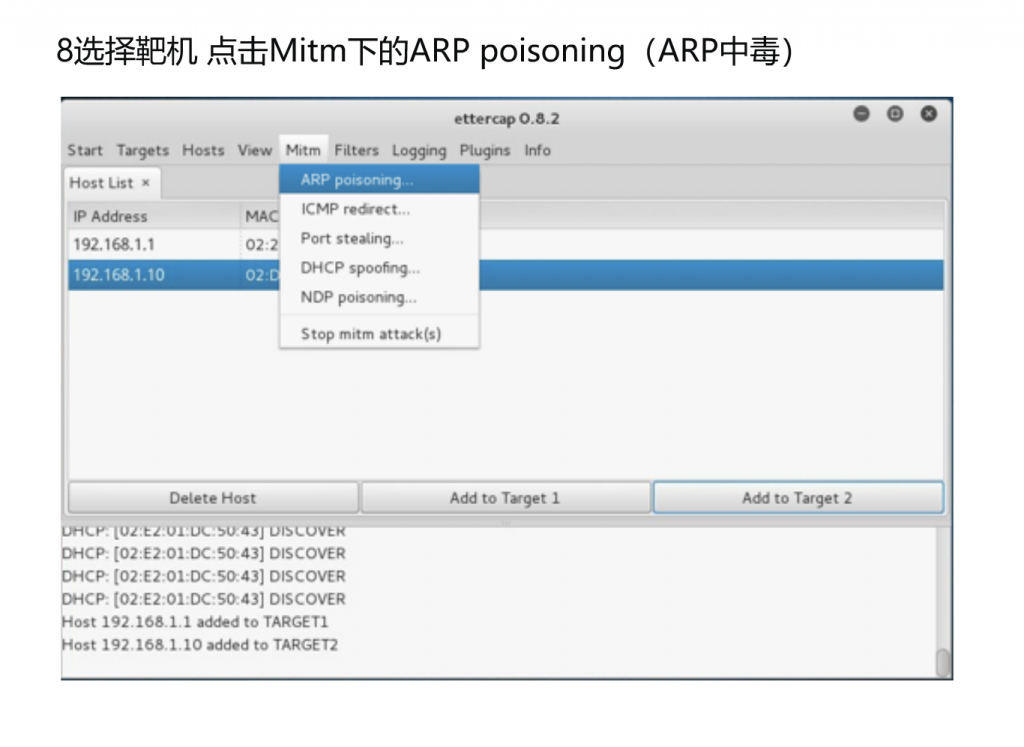Select DHCP spoofing option

(x=379, y=268)
